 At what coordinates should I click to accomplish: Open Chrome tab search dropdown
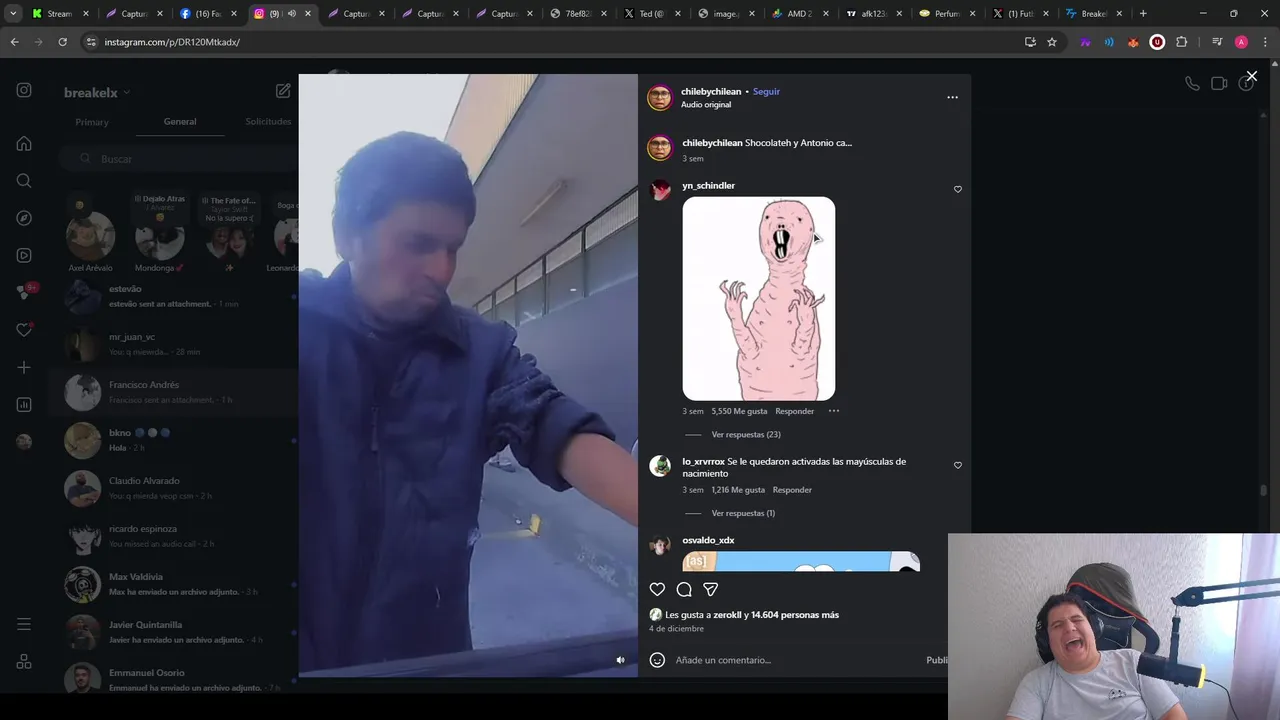click(13, 14)
